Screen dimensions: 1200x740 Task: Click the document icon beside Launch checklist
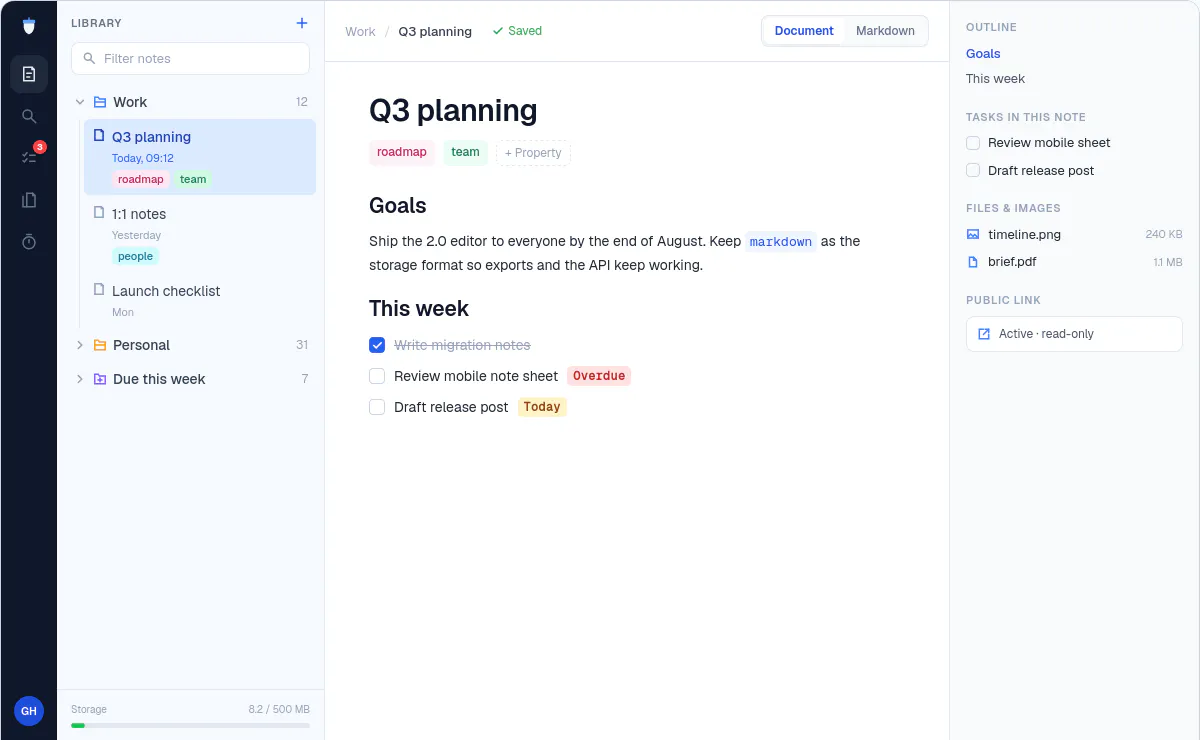coord(99,290)
